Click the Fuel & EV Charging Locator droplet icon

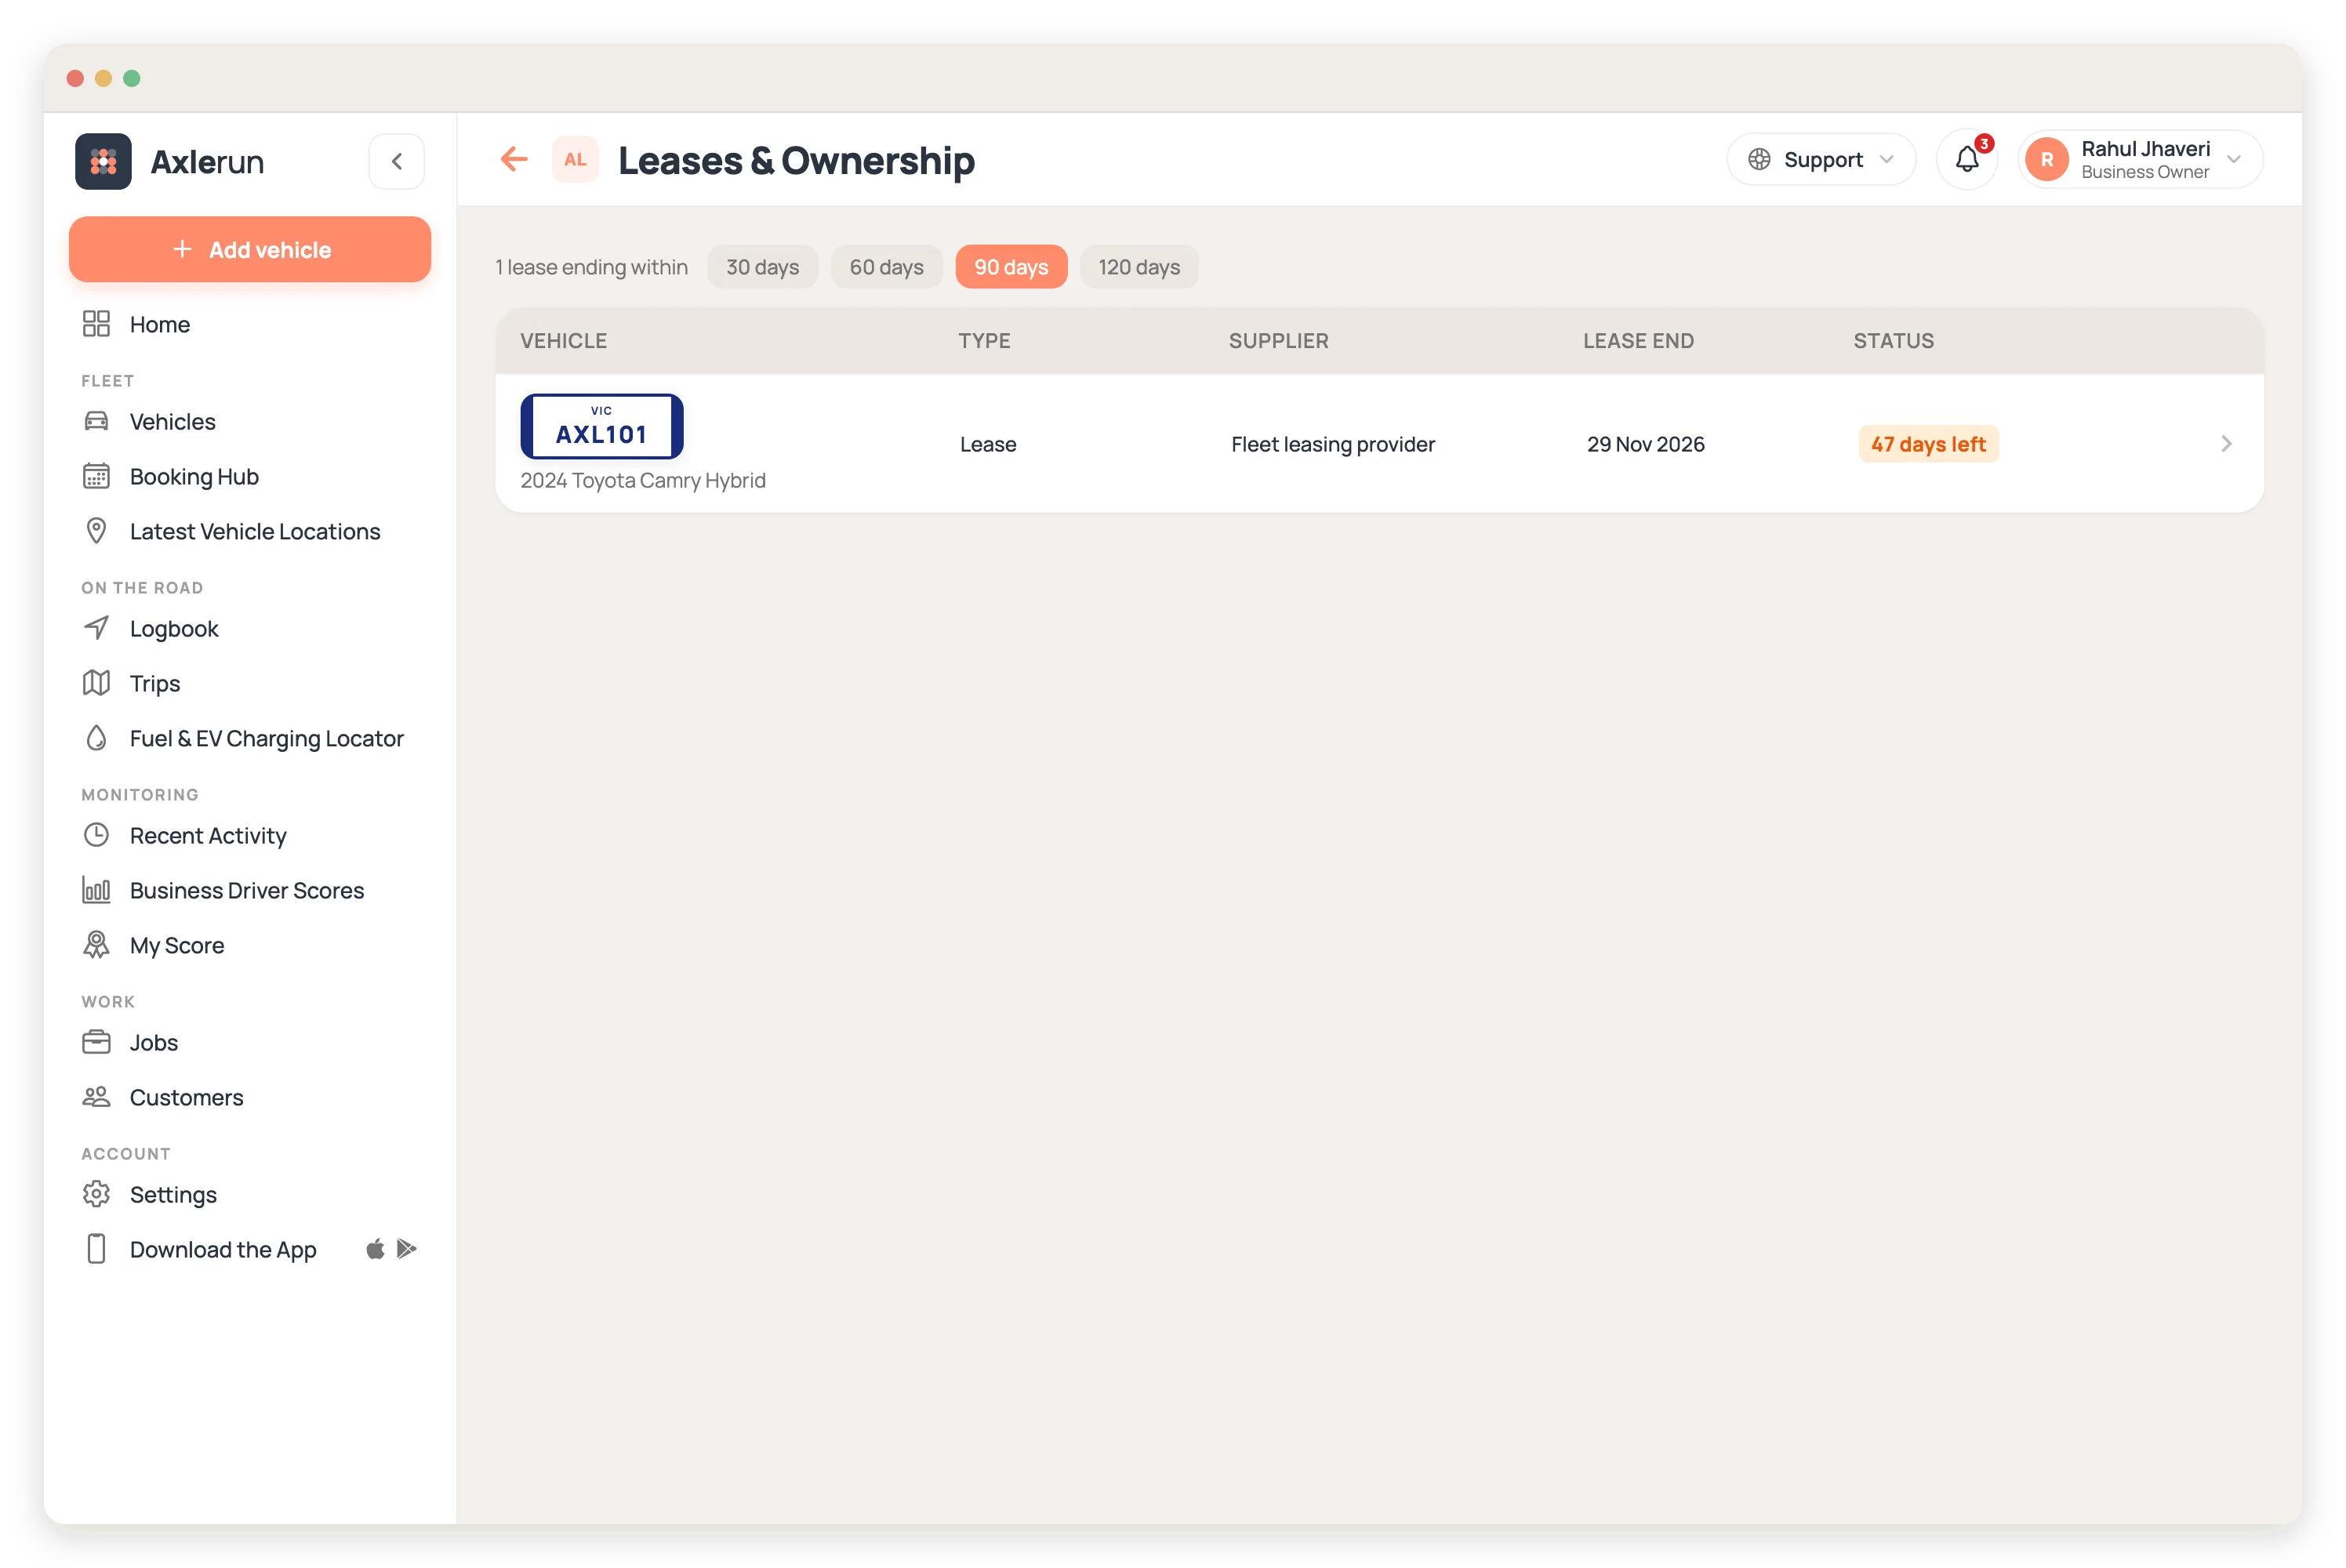point(96,738)
